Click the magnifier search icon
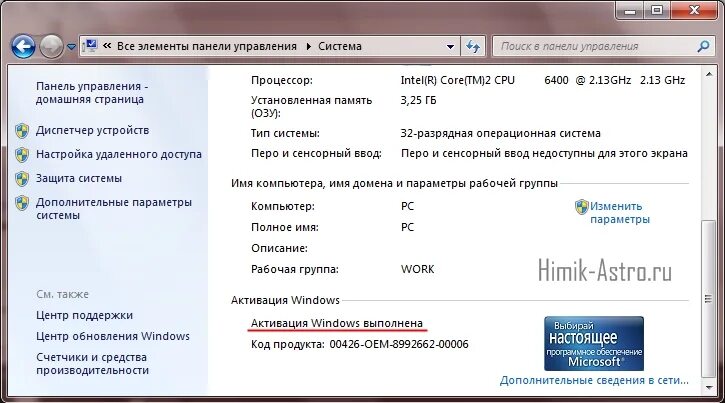725x403 pixels. [x=703, y=46]
